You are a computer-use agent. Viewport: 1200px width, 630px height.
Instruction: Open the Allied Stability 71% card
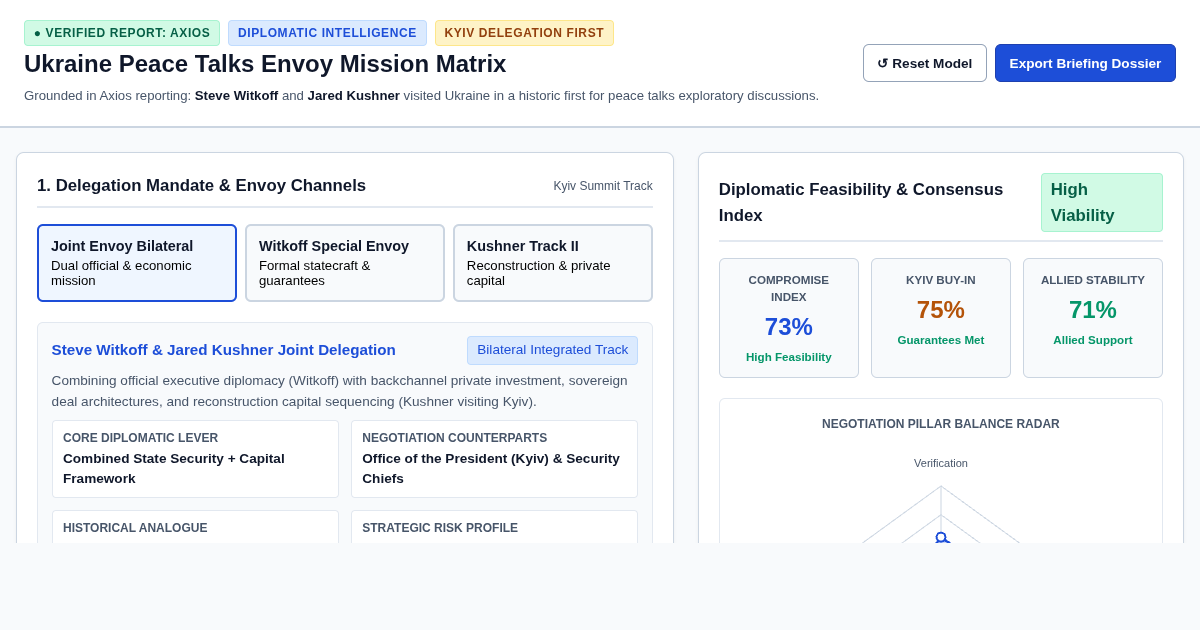(1093, 318)
